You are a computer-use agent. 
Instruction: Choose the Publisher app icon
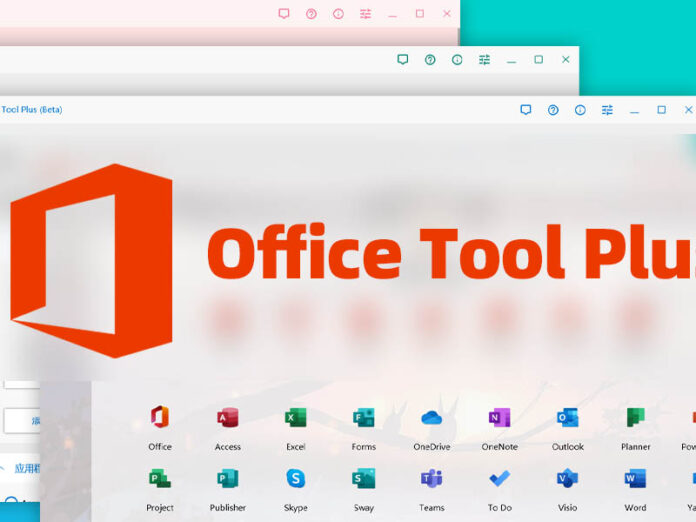click(x=228, y=478)
